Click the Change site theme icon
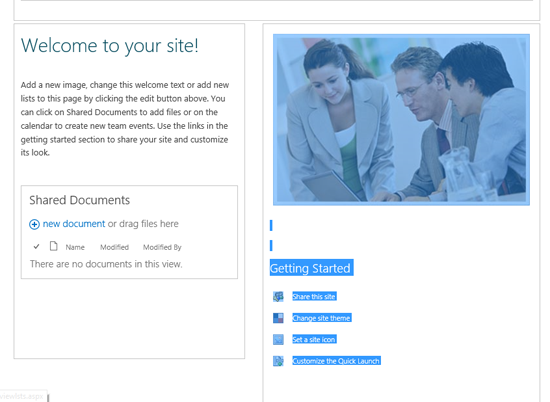This screenshot has height=402, width=550. click(278, 318)
